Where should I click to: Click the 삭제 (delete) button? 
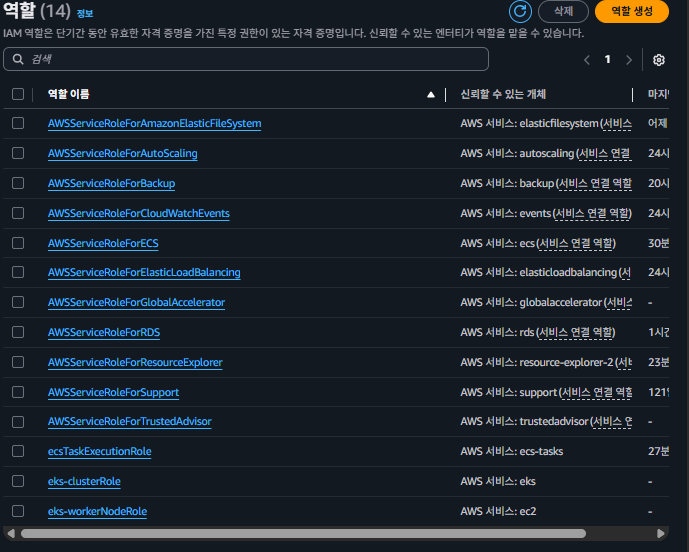tap(563, 11)
